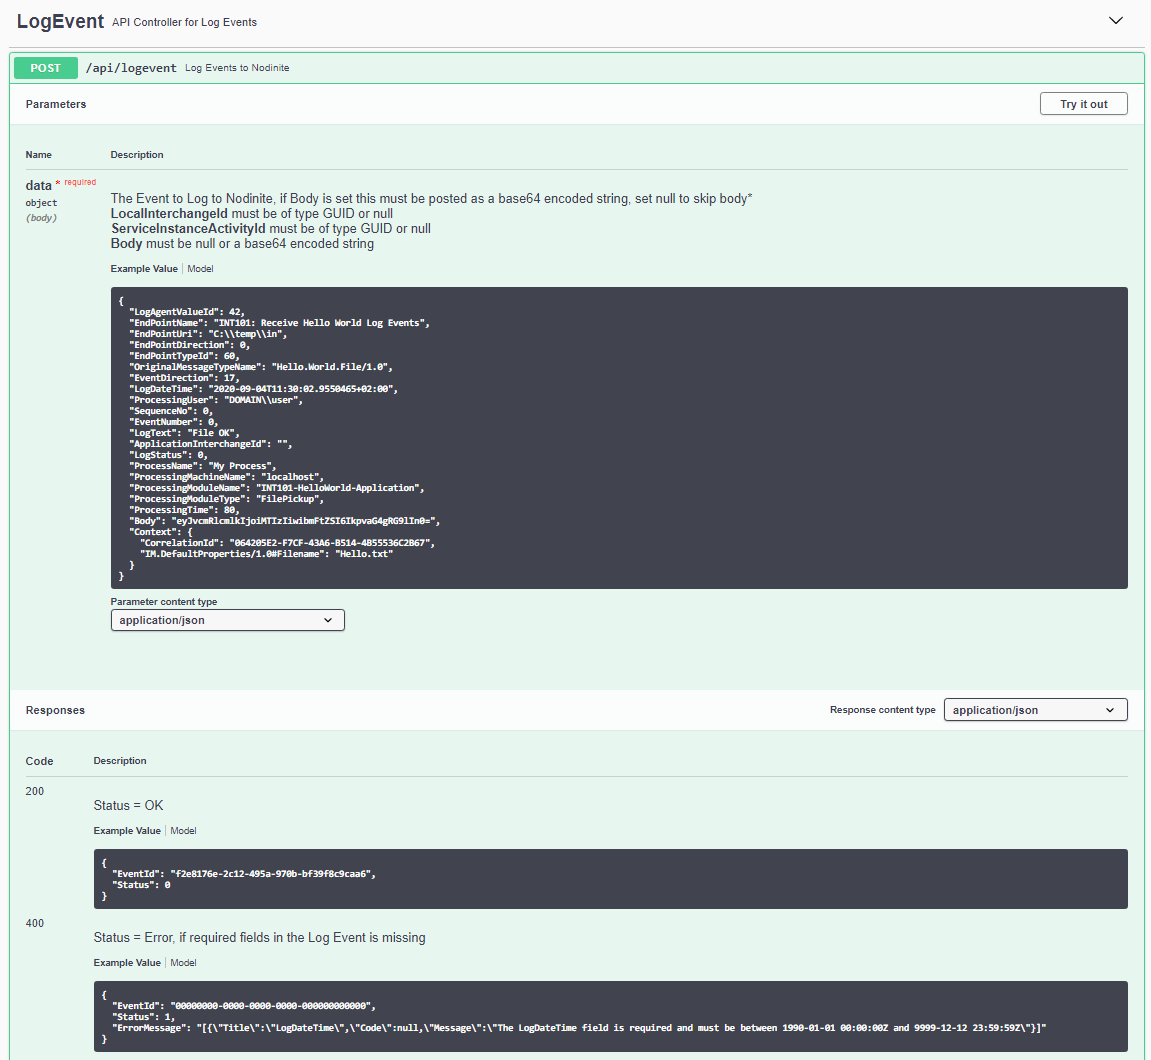This screenshot has height=1060, width=1151.
Task: Click the "OriginalMessageTypeName" line
Action: [261, 367]
